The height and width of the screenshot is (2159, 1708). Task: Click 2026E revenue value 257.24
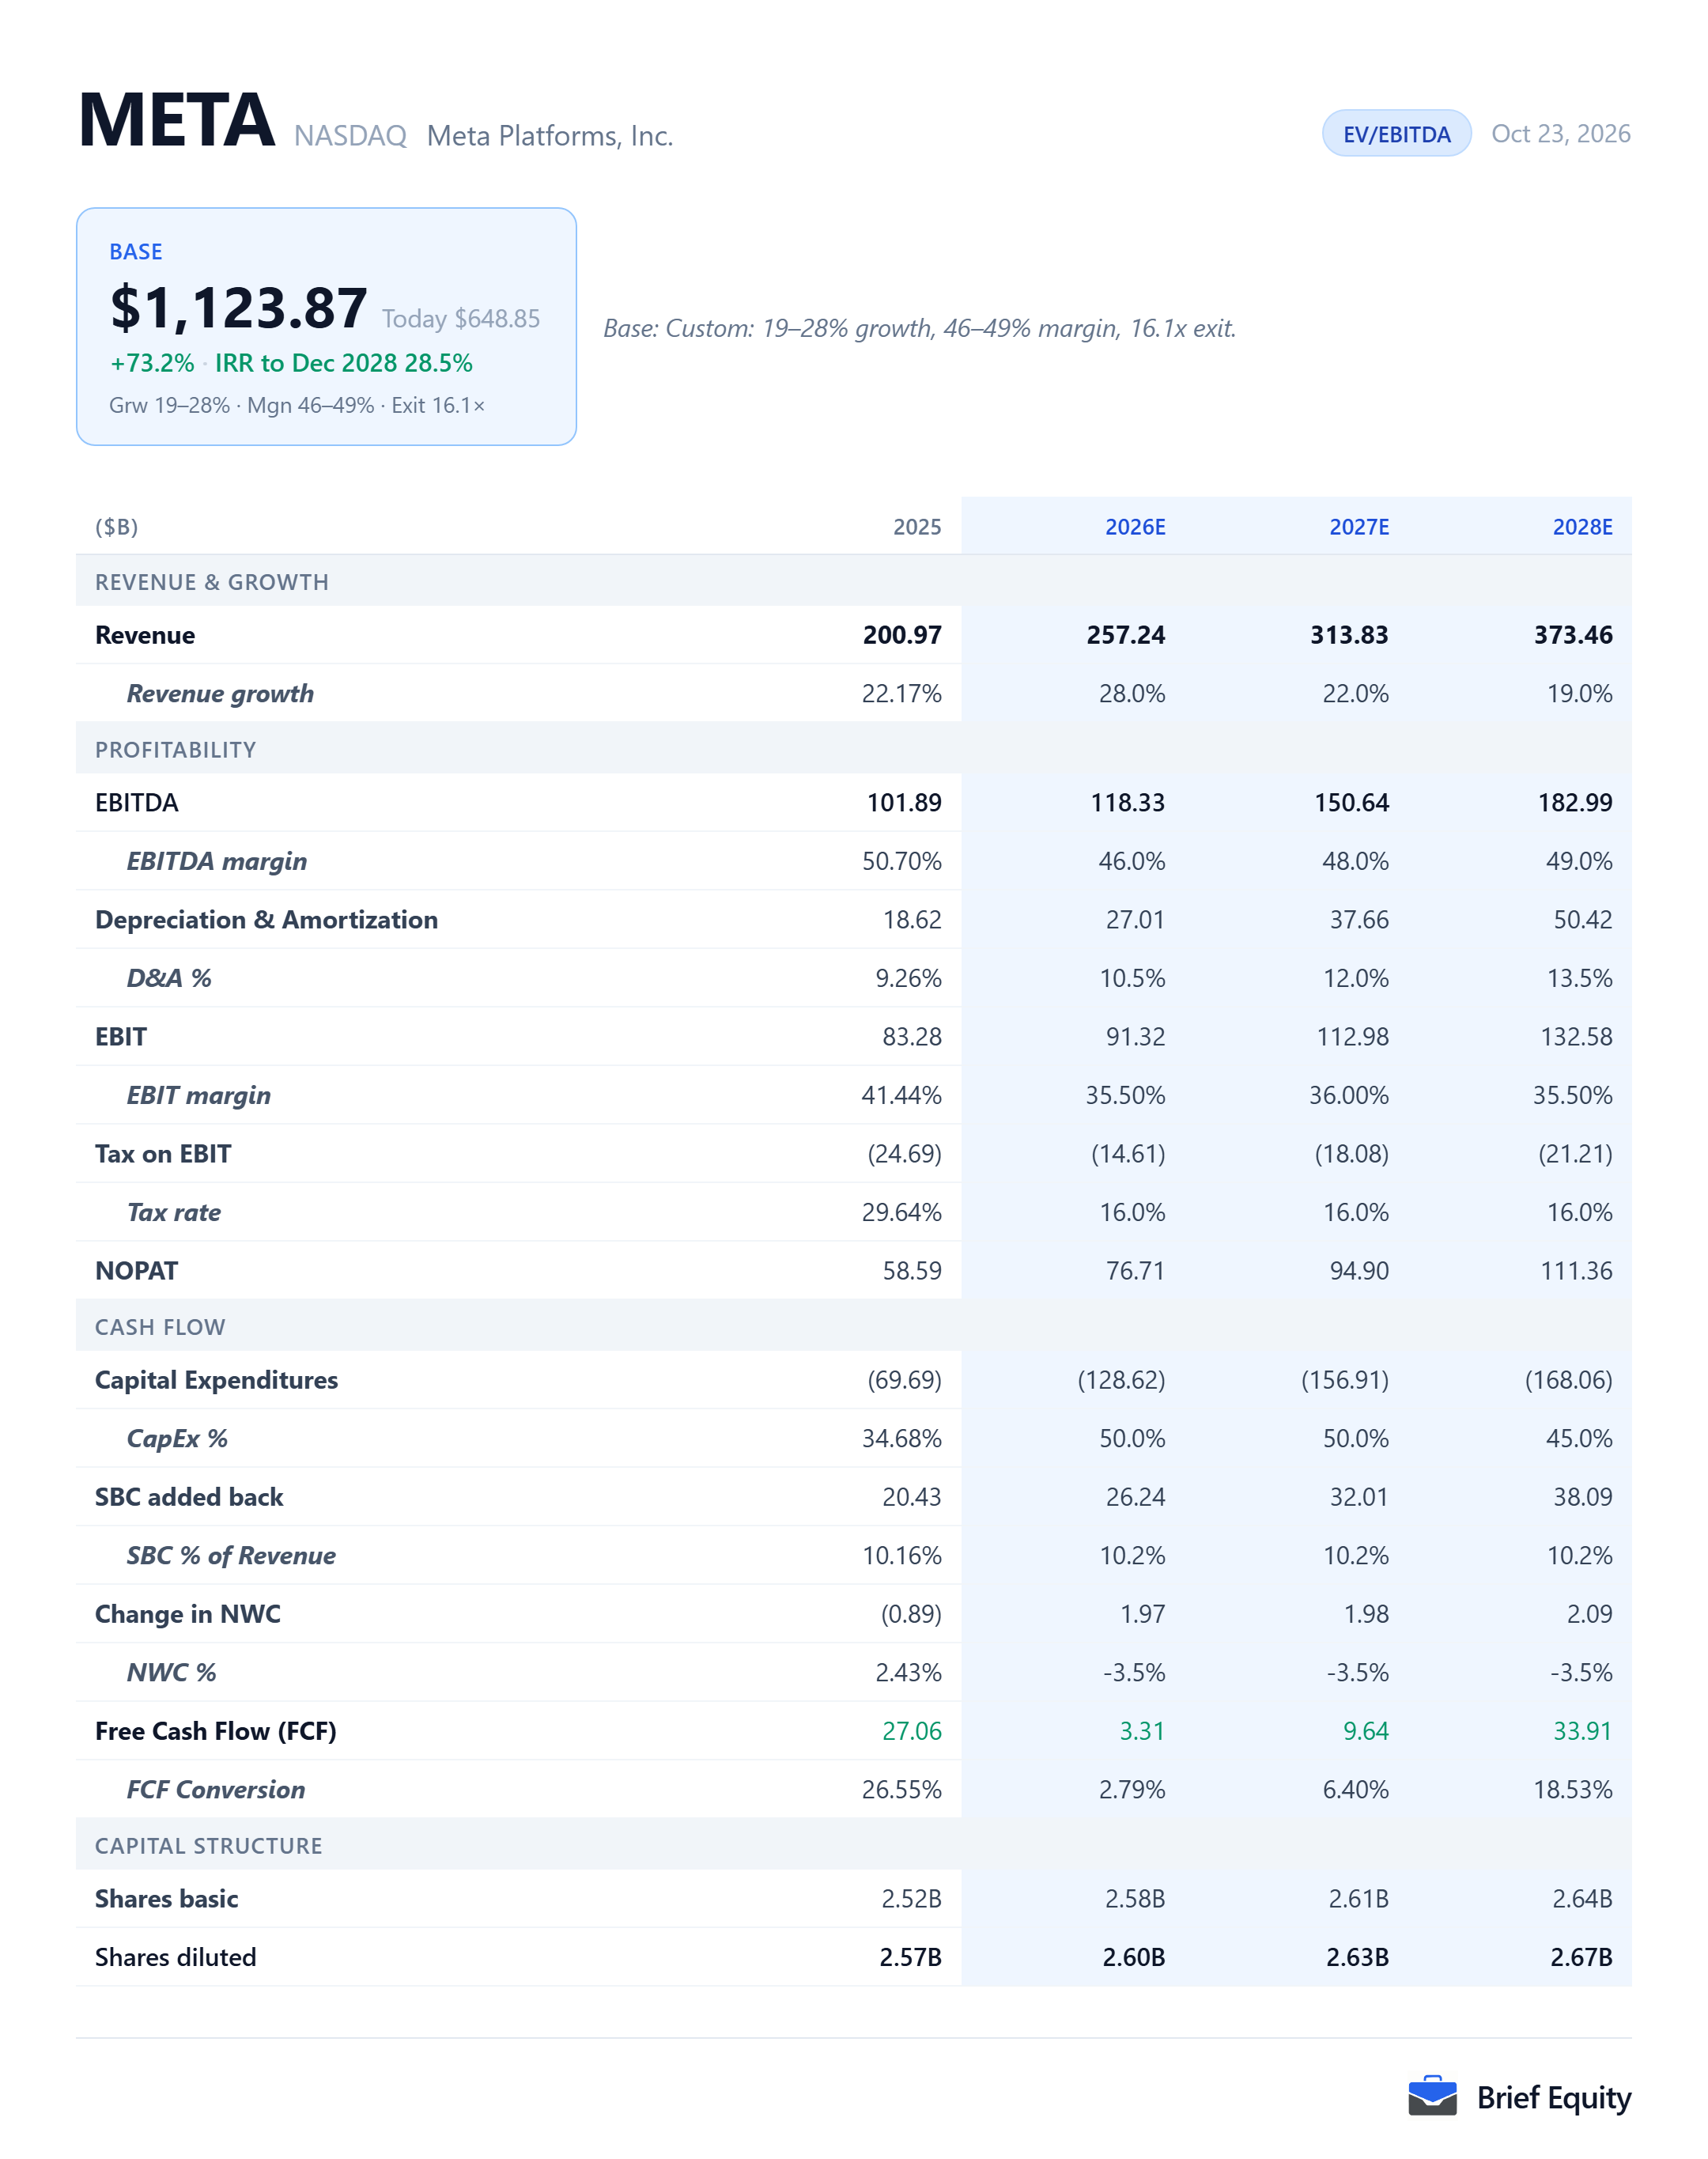tap(1126, 635)
